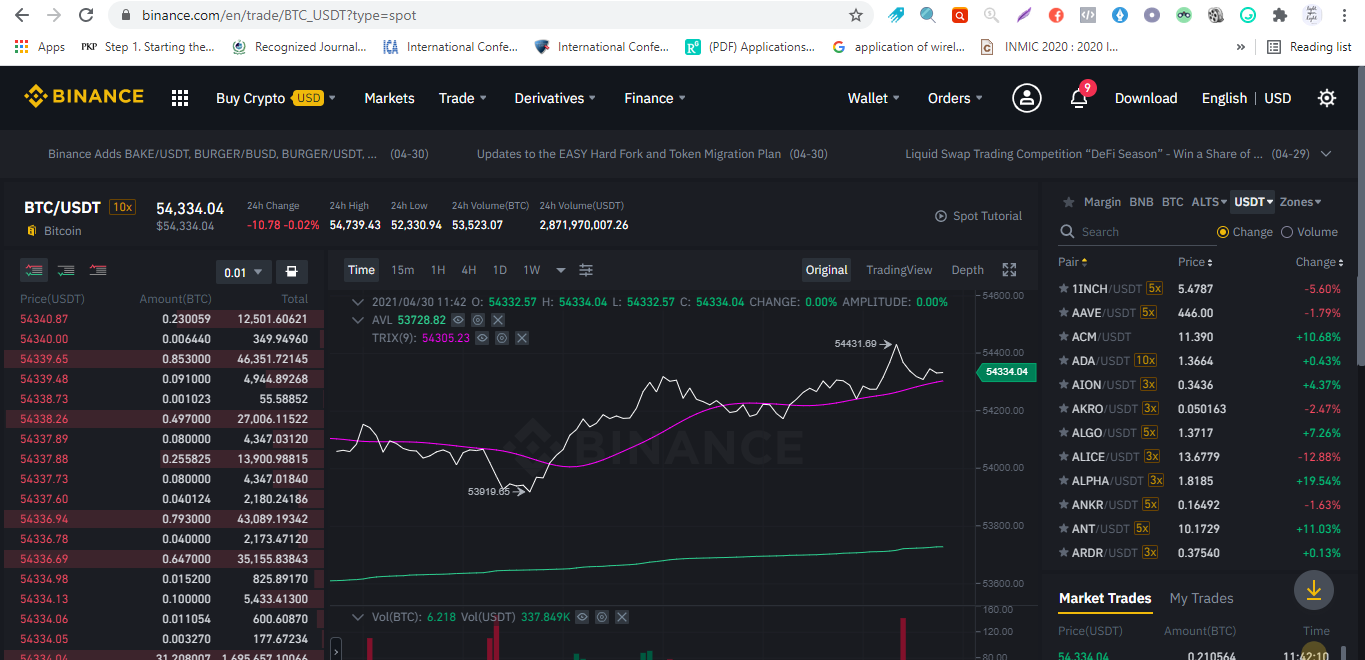Select the 15m chart interval
The height and width of the screenshot is (660, 1365).
403,270
